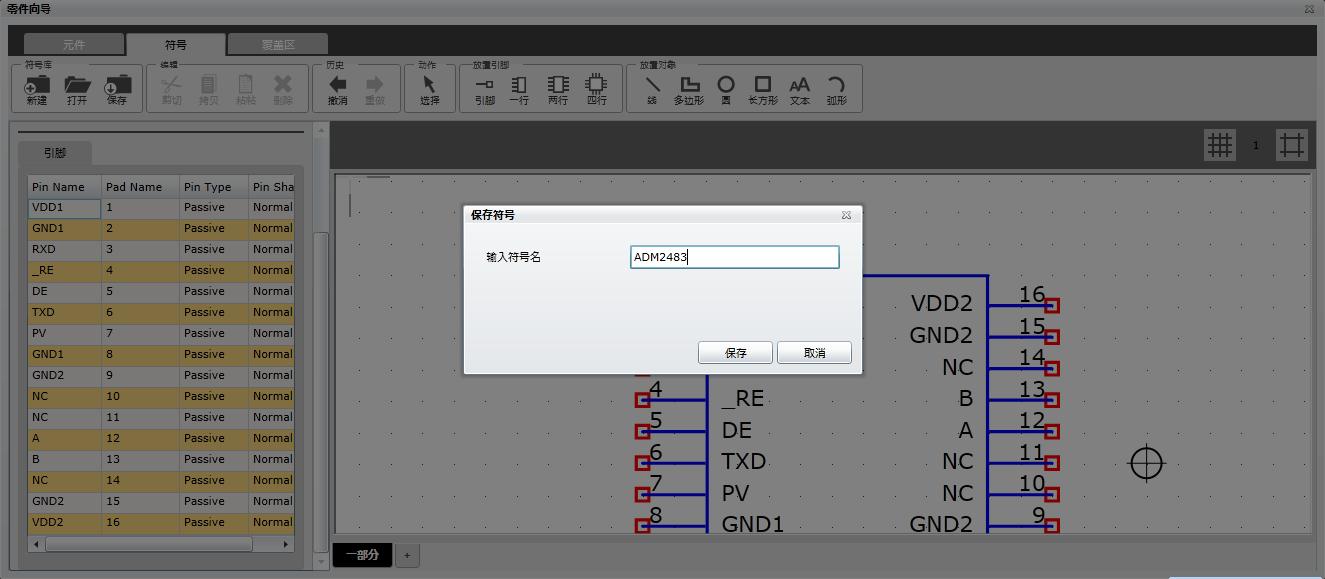Viewport: 1325px width, 579px height.
Task: Click the crosshair origin marker on canvas
Action: tap(1146, 463)
